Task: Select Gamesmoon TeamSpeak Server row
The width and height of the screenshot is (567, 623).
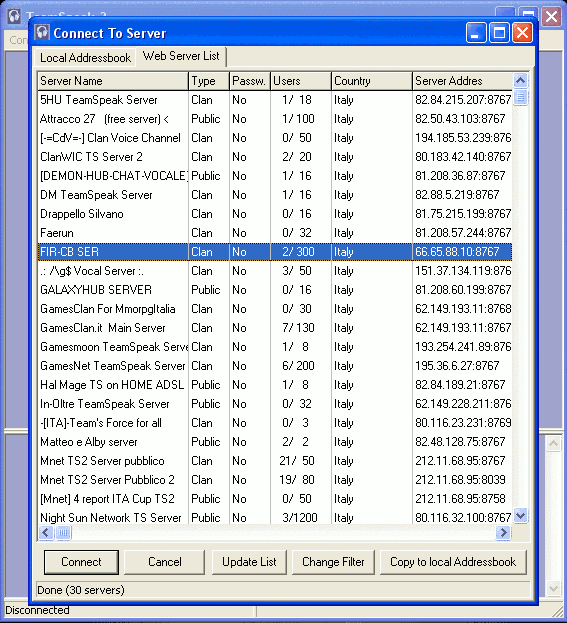Action: point(275,347)
